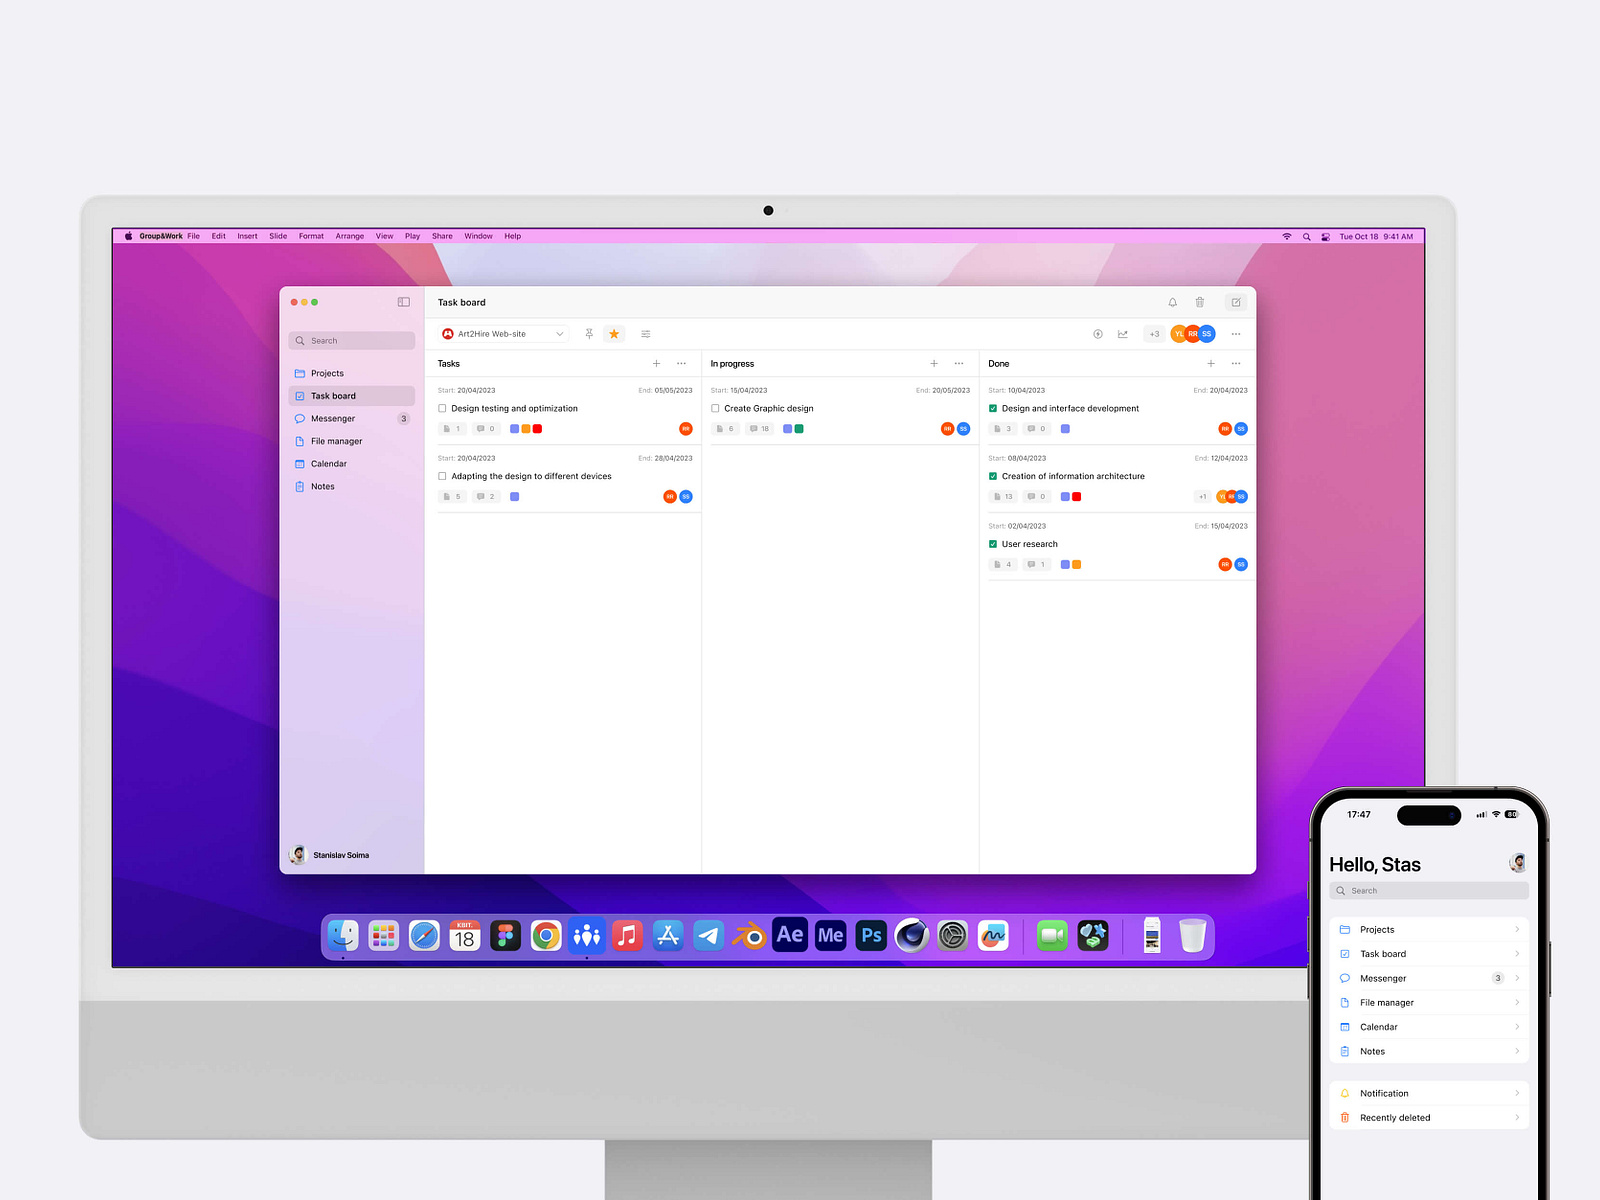Open the Tasks column overflow menu
1600x1200 pixels.
(682, 363)
